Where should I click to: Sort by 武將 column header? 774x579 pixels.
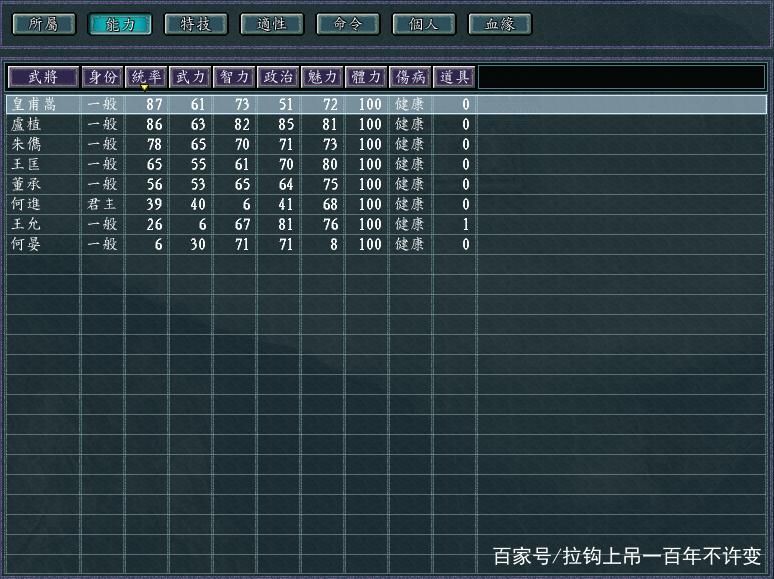pyautogui.click(x=43, y=77)
